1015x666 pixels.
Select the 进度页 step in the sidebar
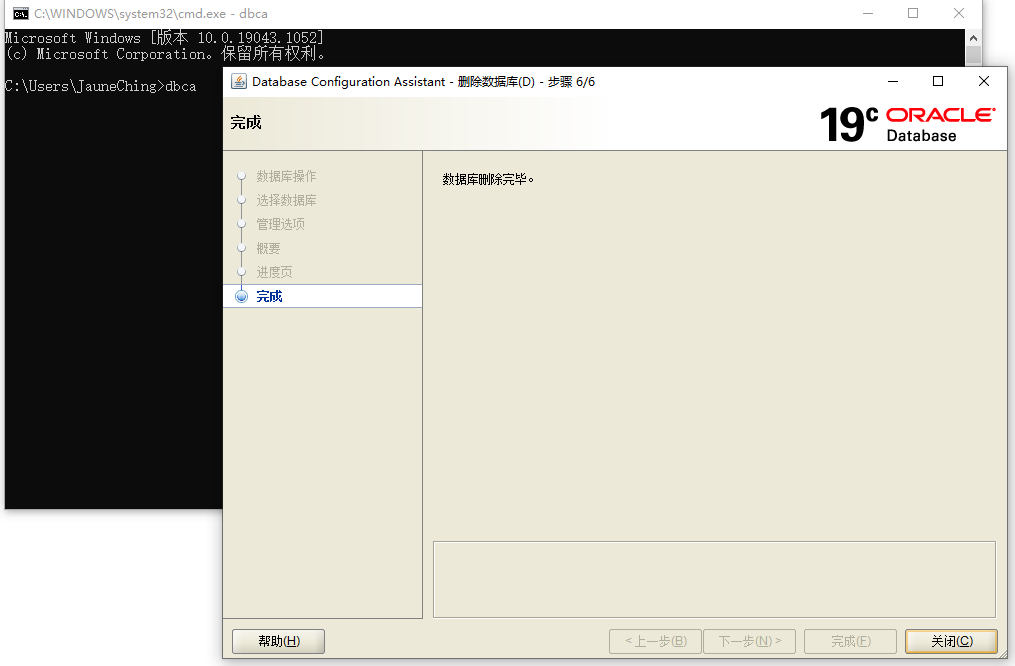[x=276, y=271]
